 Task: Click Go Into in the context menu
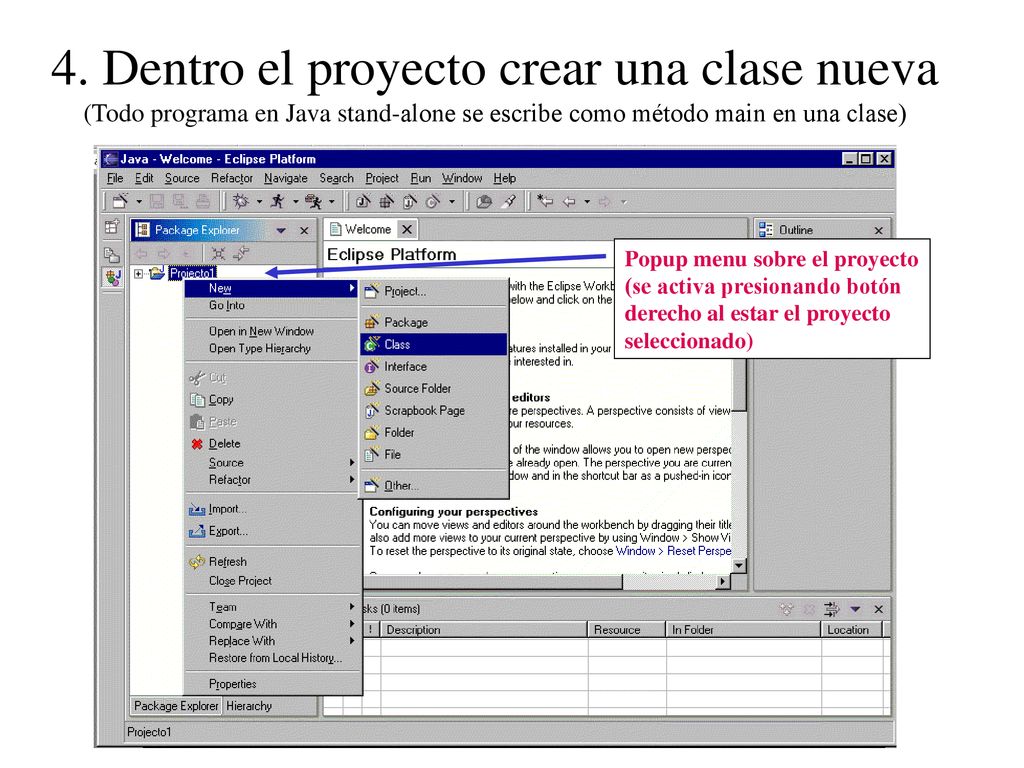[272, 305]
